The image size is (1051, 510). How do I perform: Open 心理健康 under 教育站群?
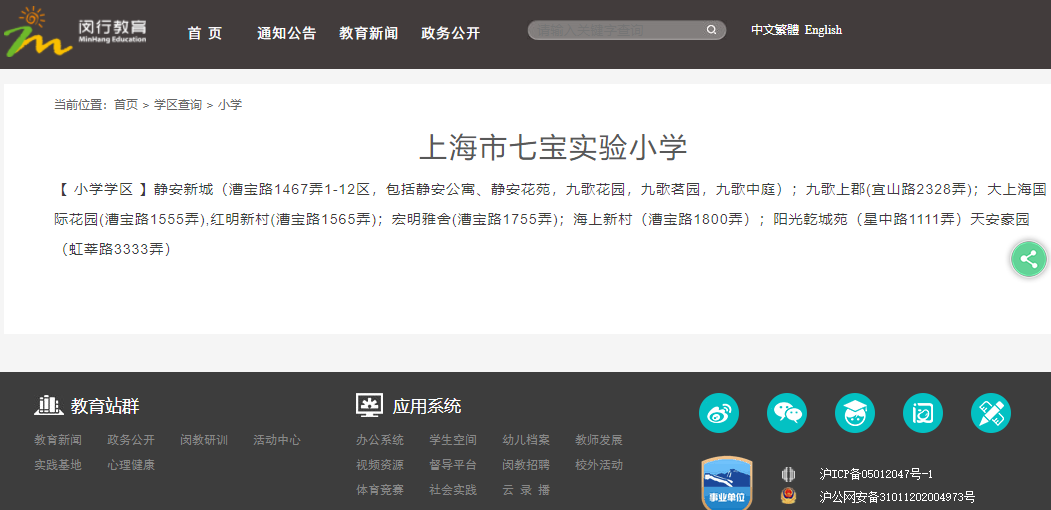pyautogui.click(x=131, y=465)
